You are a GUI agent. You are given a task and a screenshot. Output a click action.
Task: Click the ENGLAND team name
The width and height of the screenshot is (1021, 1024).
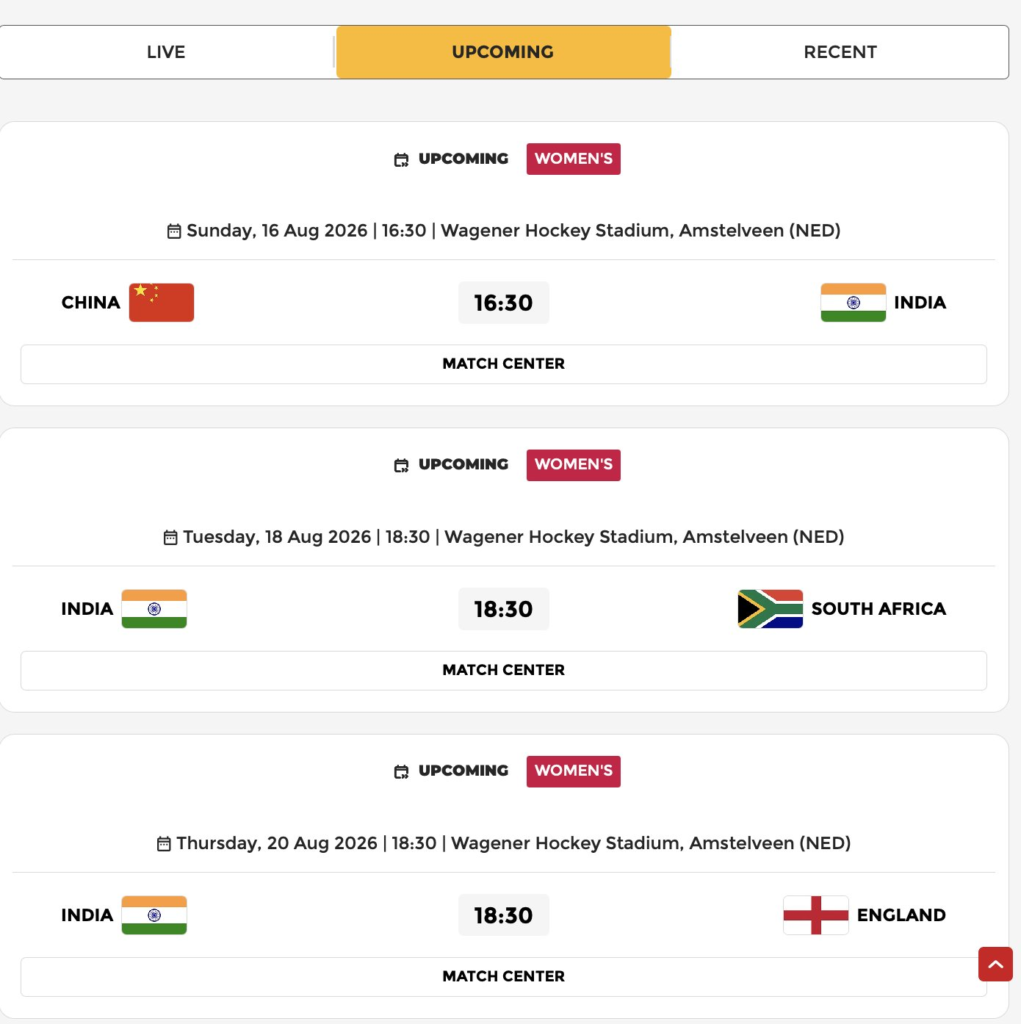click(x=901, y=915)
